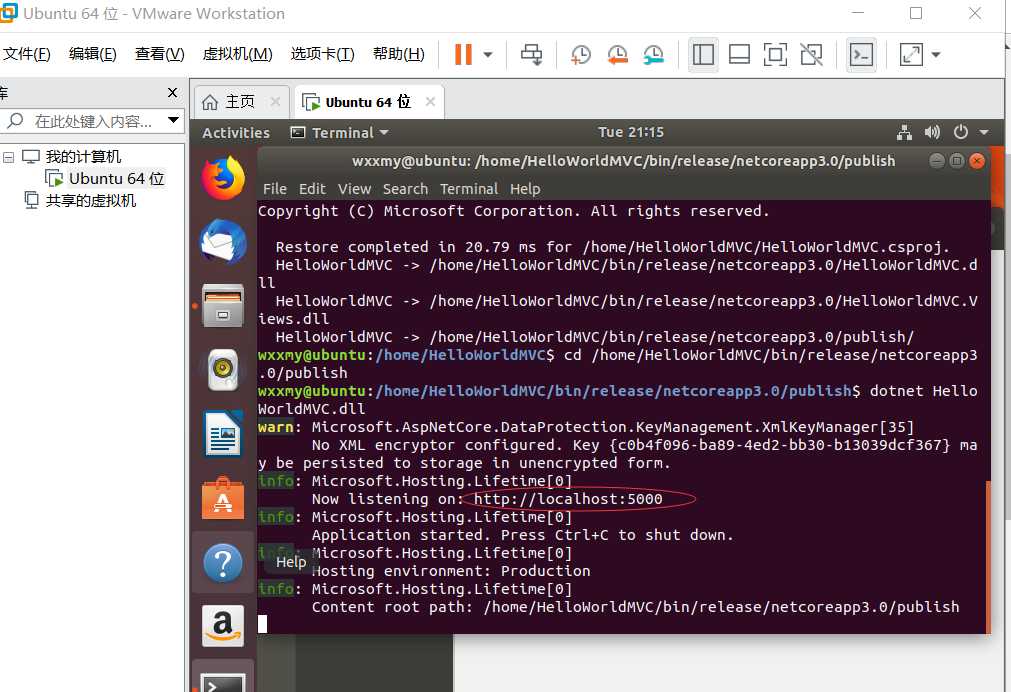Send Ctrl+Alt+Del to the virtual machine
Image resolution: width=1011 pixels, height=692 pixels.
(531, 55)
